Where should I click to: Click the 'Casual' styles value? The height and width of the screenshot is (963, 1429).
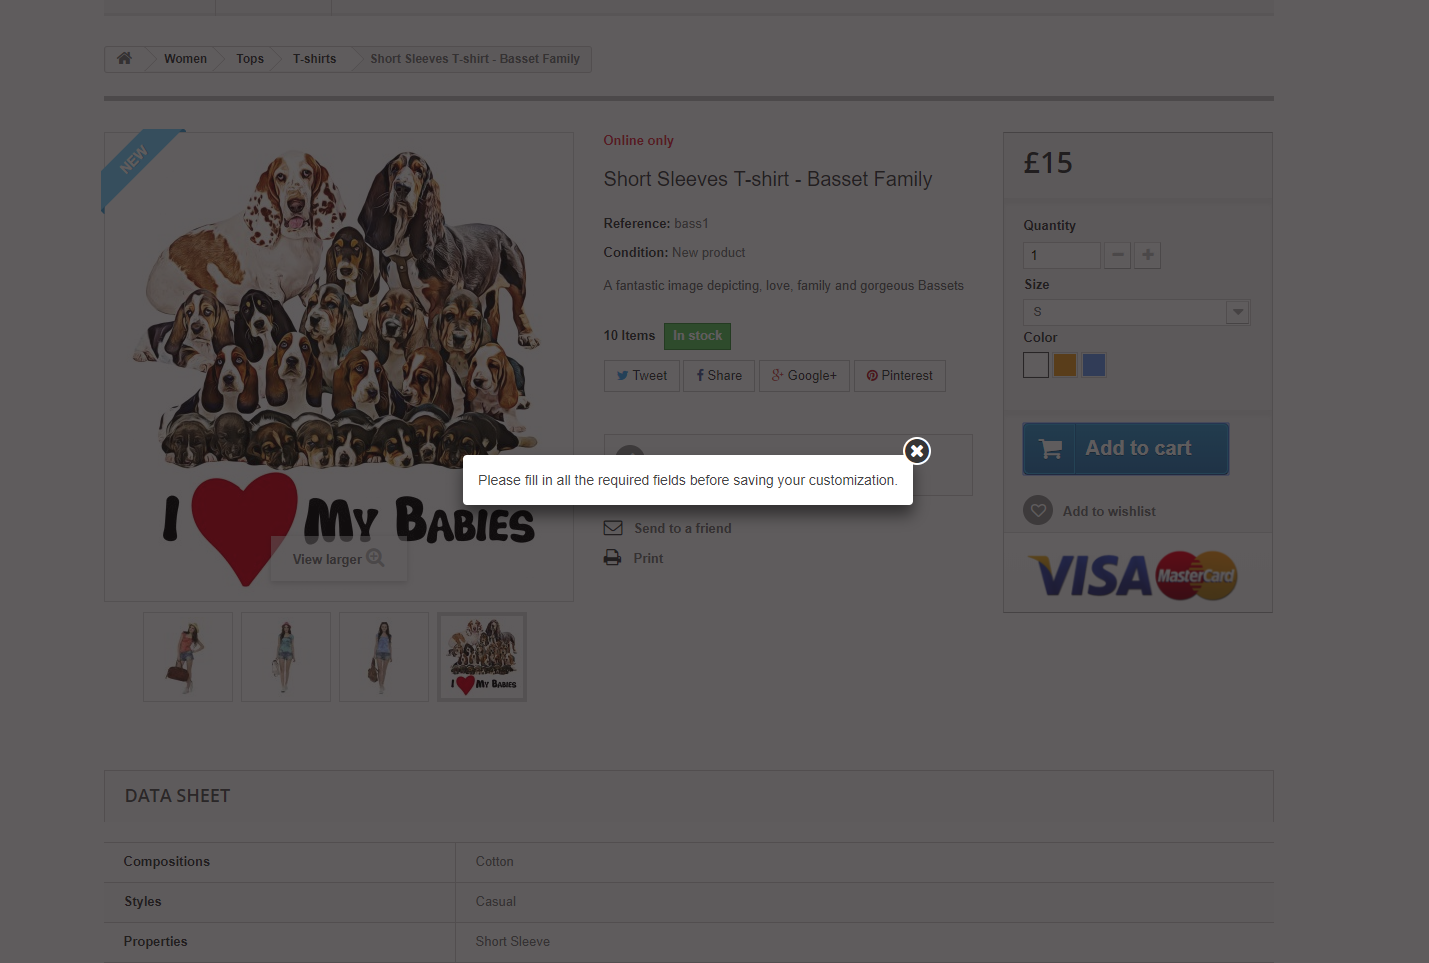coord(496,902)
